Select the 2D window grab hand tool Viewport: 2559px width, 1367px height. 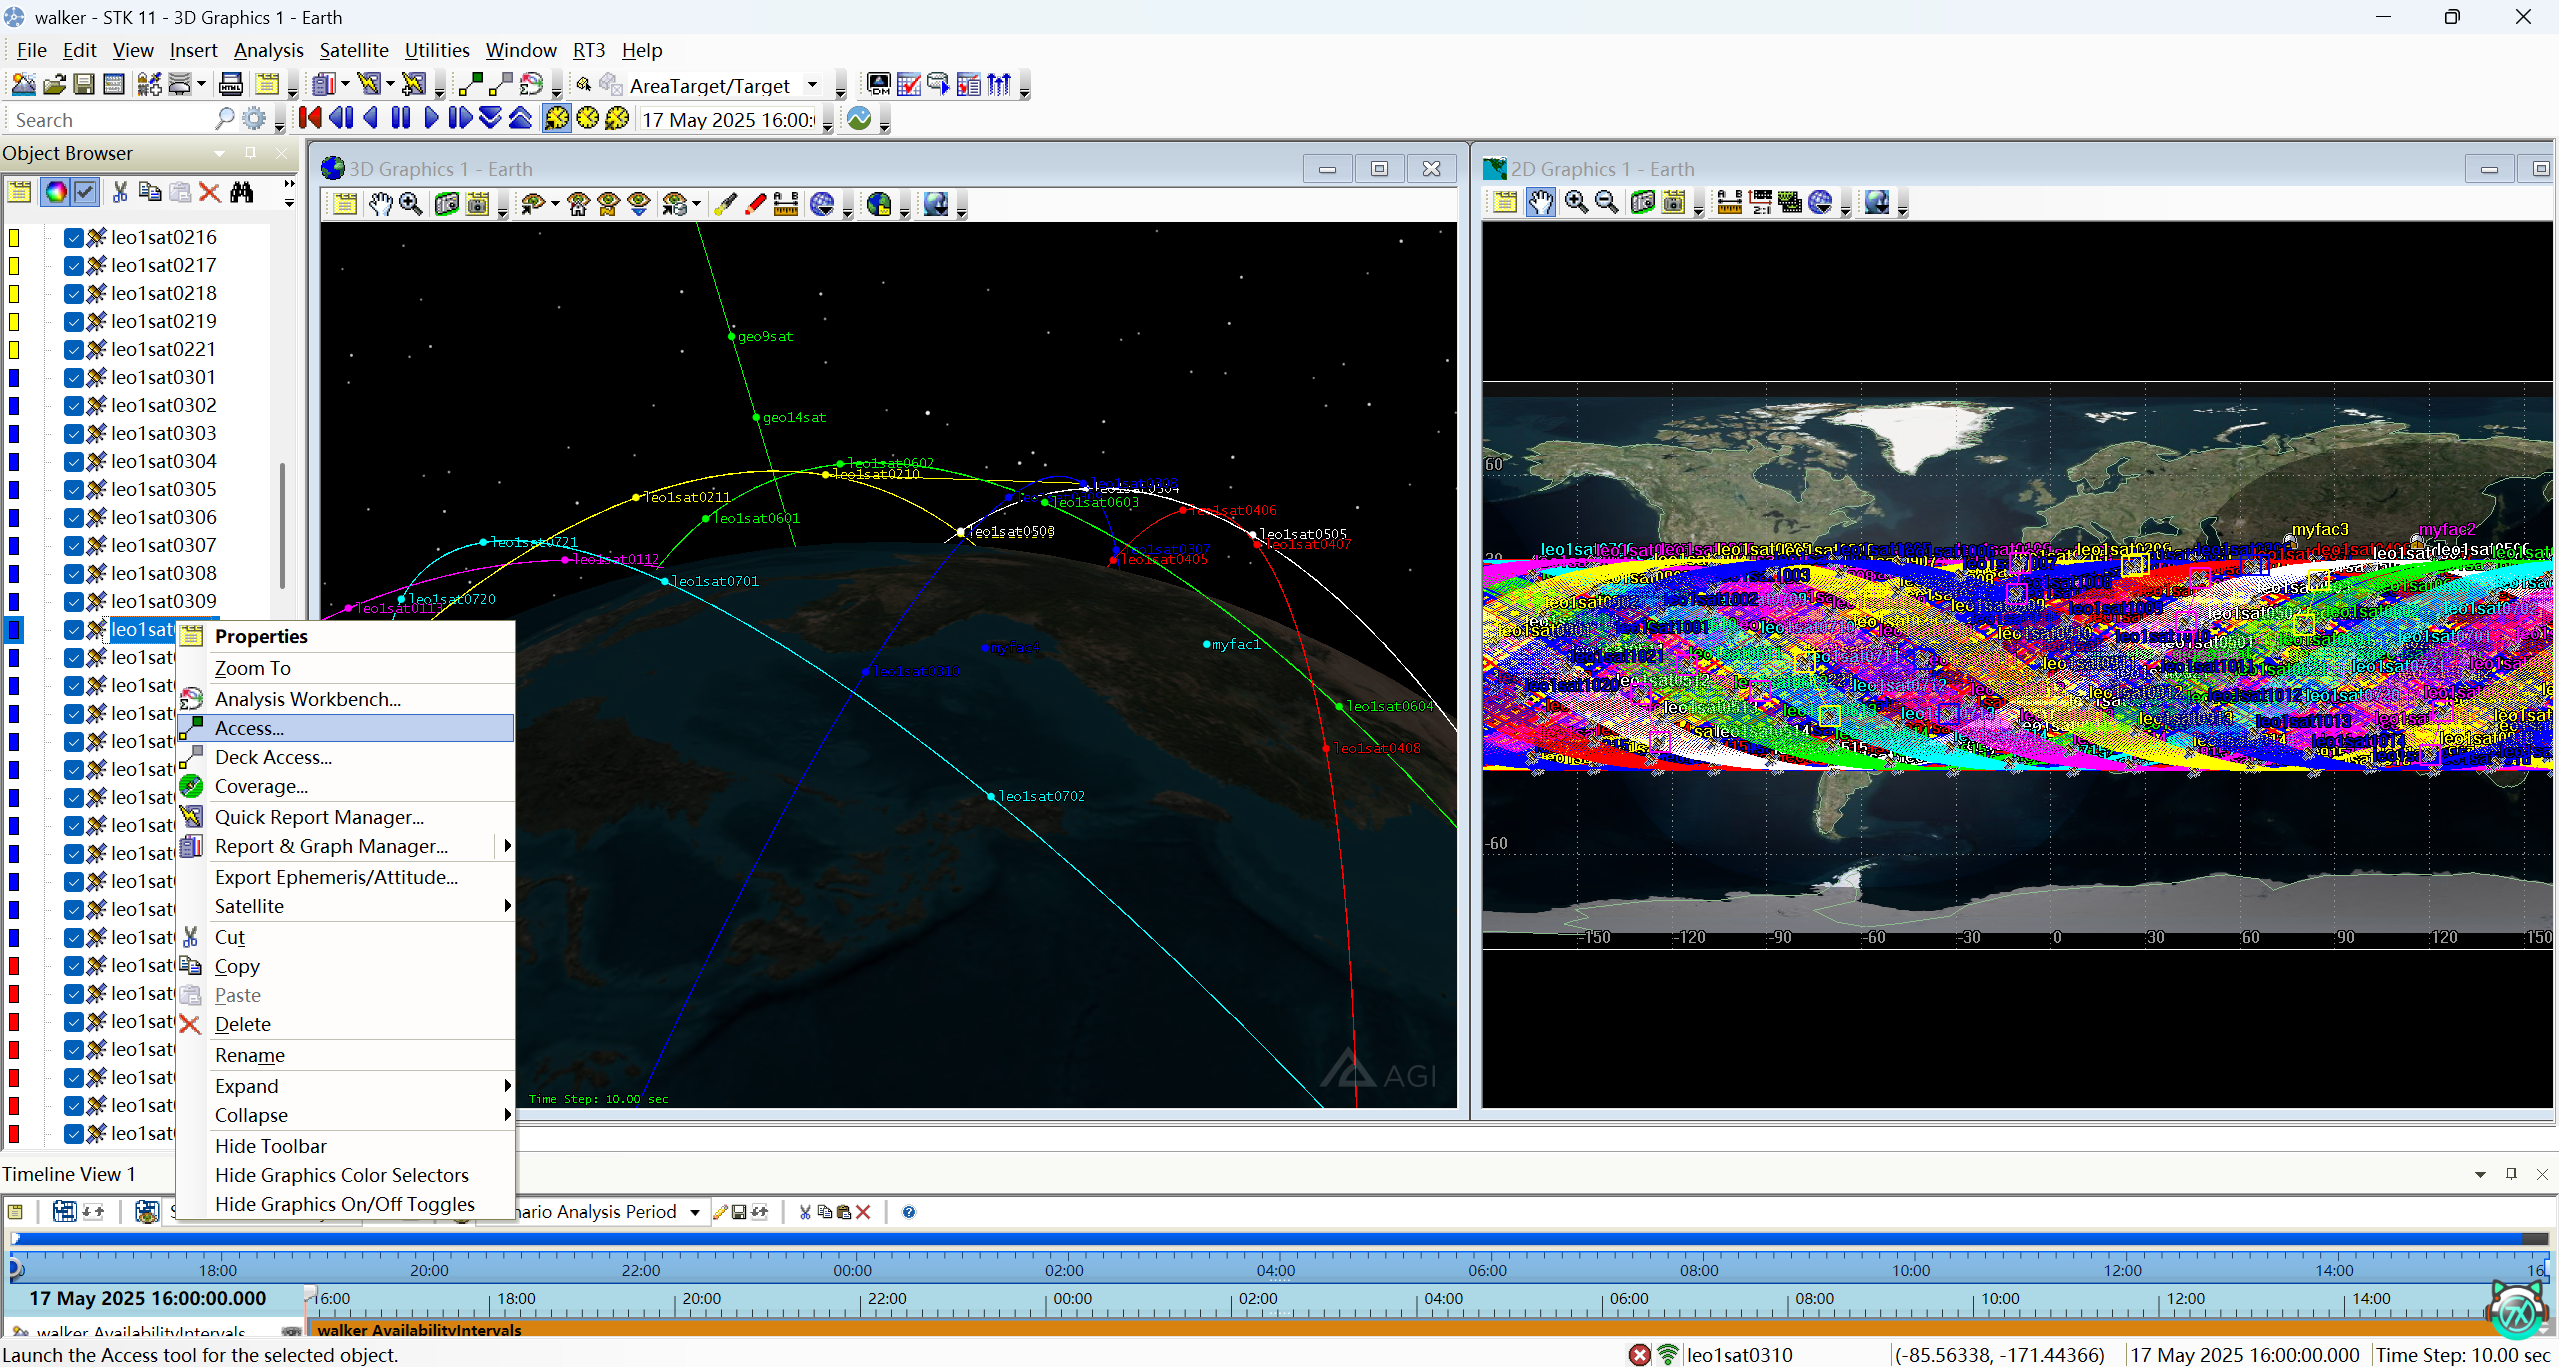coord(1540,202)
